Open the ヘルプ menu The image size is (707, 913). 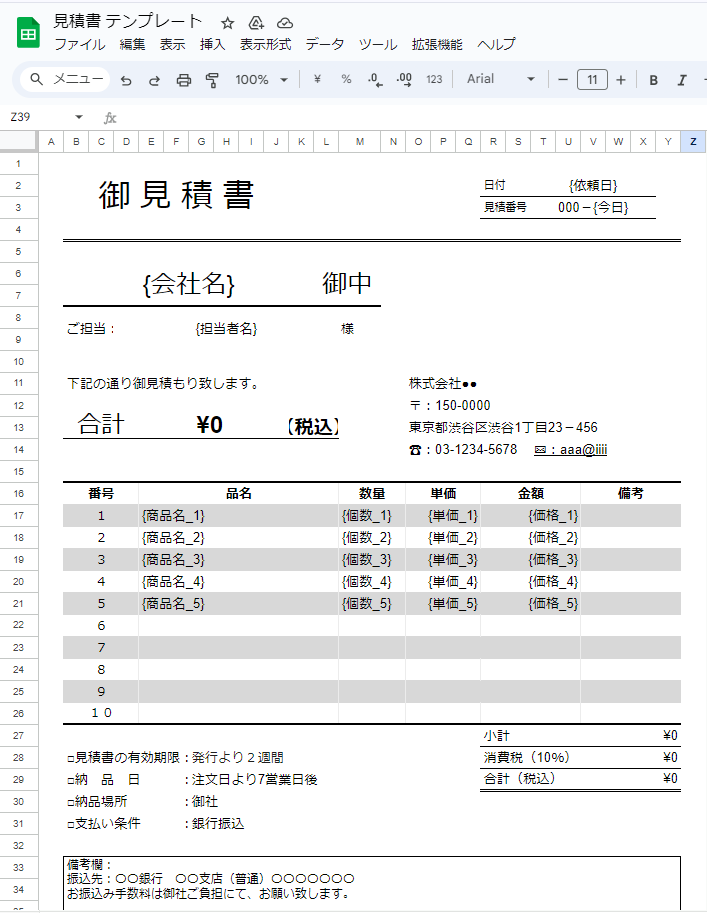pos(497,45)
